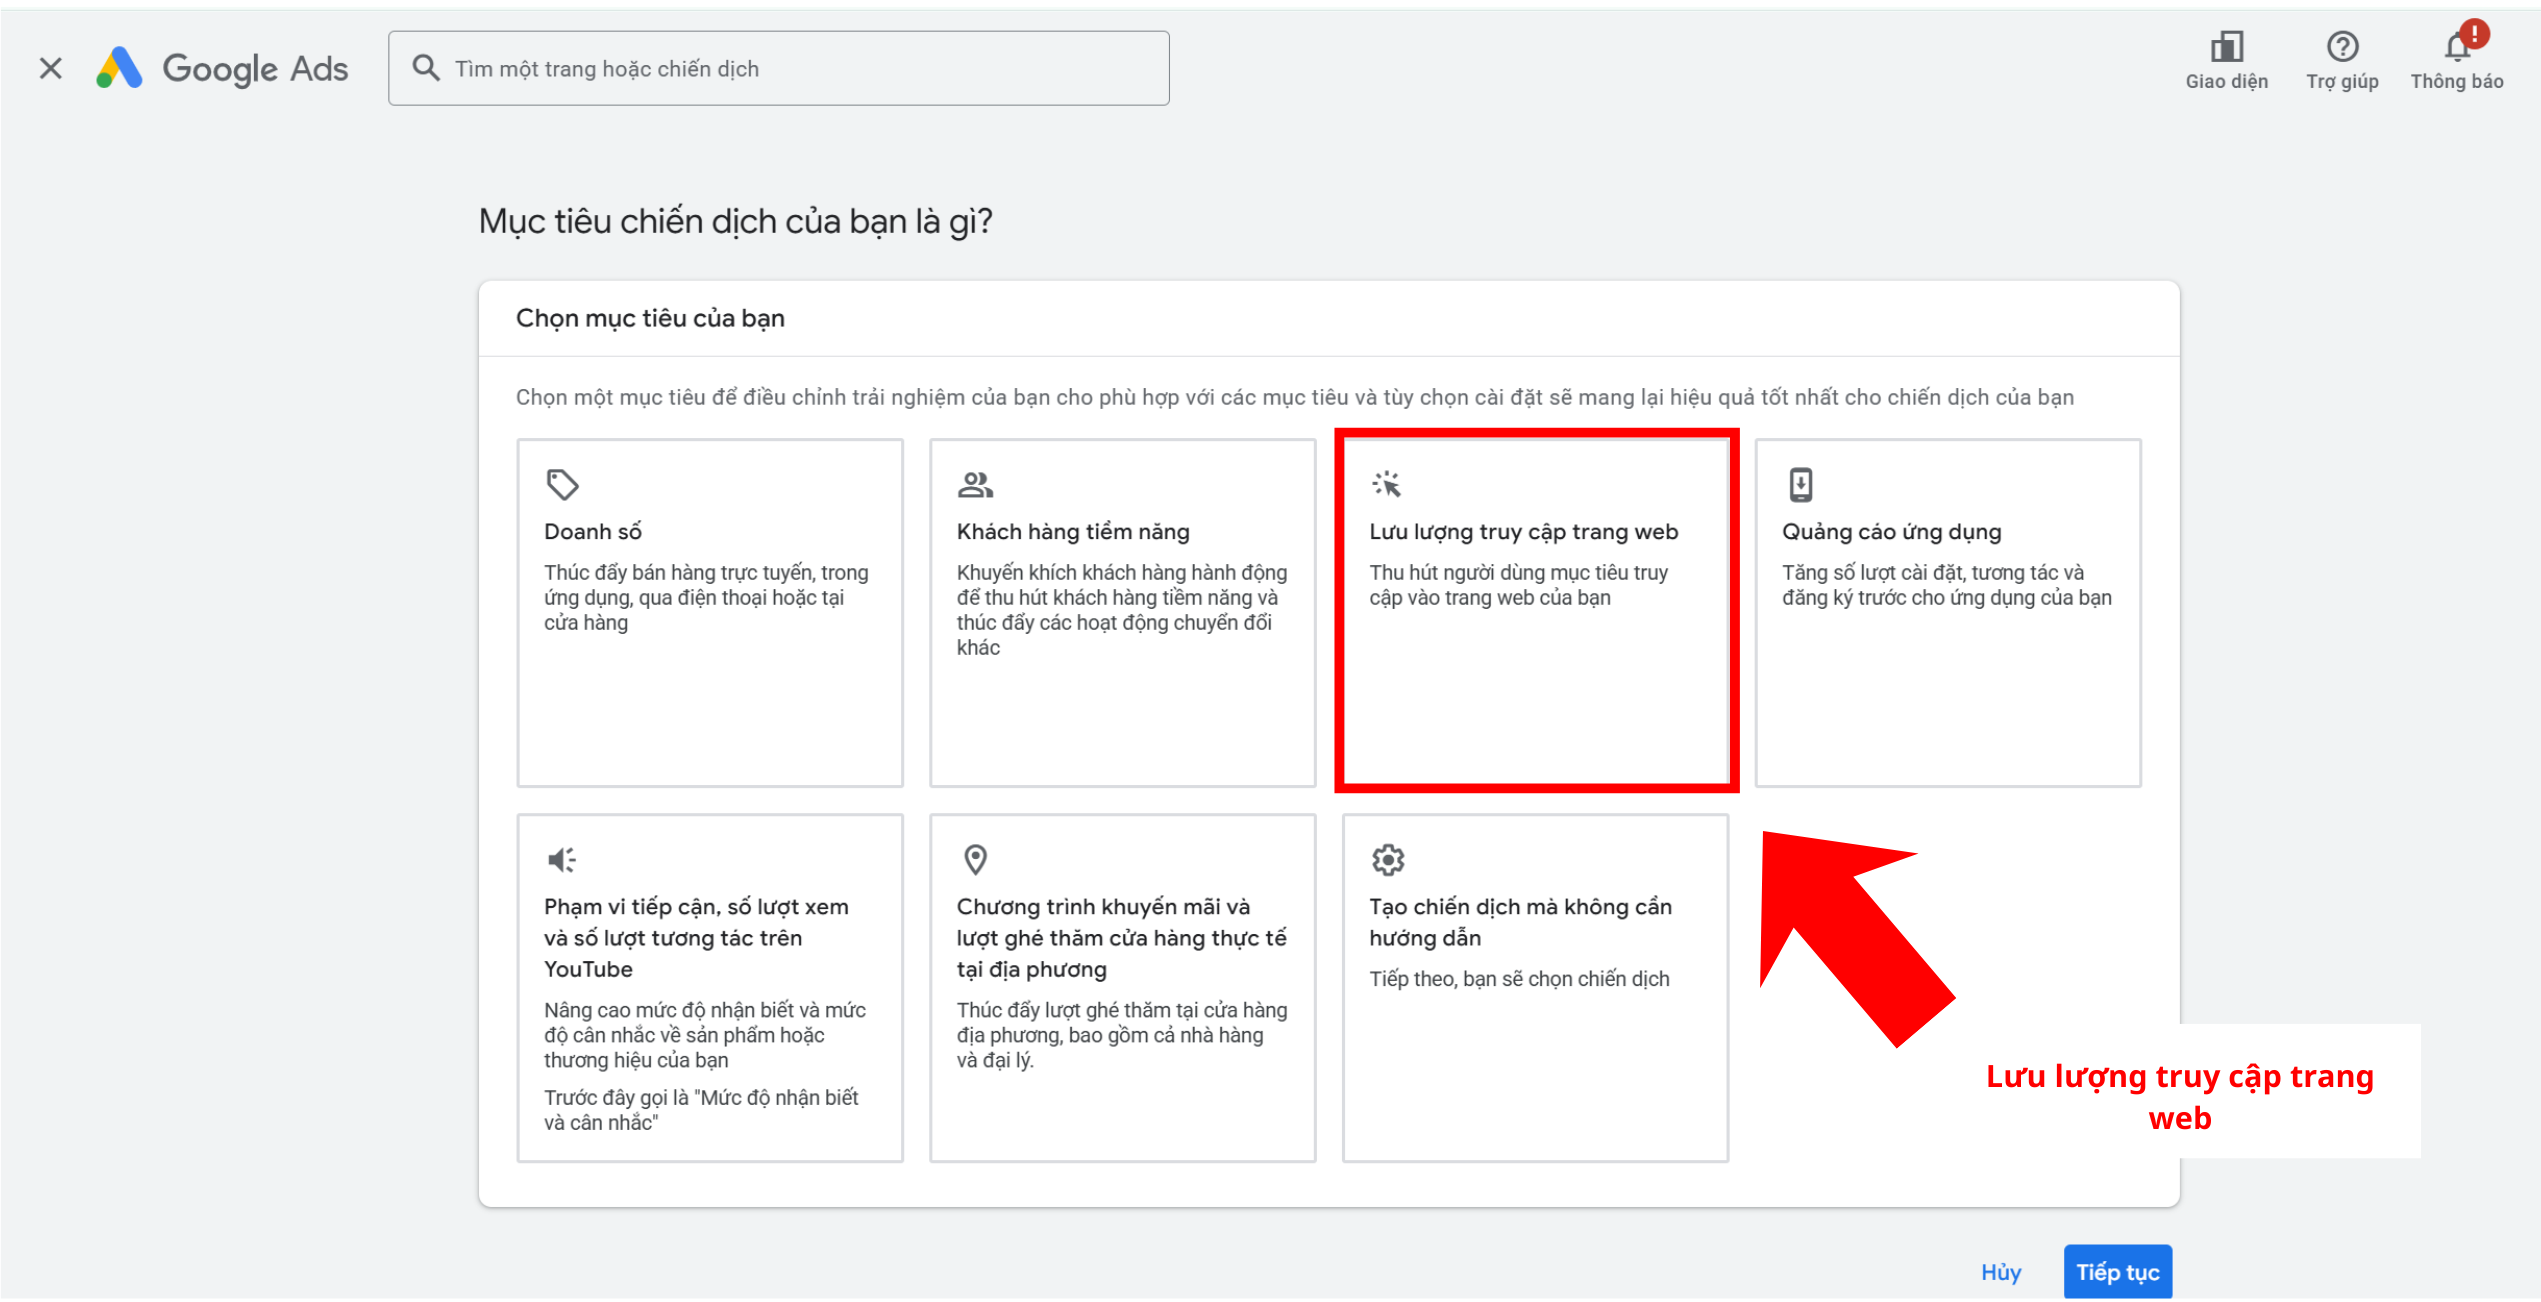Click 'Thu hút người dùng mục tiêu' description text
2541x1302 pixels.
(x=1518, y=585)
